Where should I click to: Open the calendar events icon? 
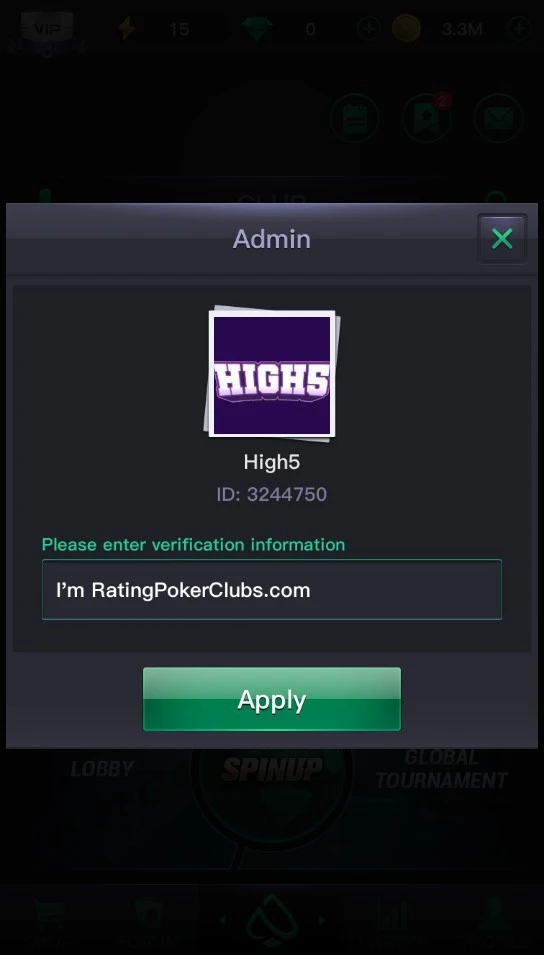355,118
